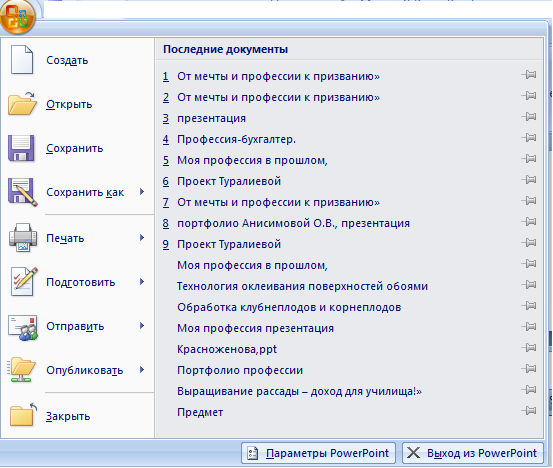Image resolution: width=553 pixels, height=468 pixels.
Task: Pin Обработка клубнеплодов и корнеплодов
Action: (529, 306)
